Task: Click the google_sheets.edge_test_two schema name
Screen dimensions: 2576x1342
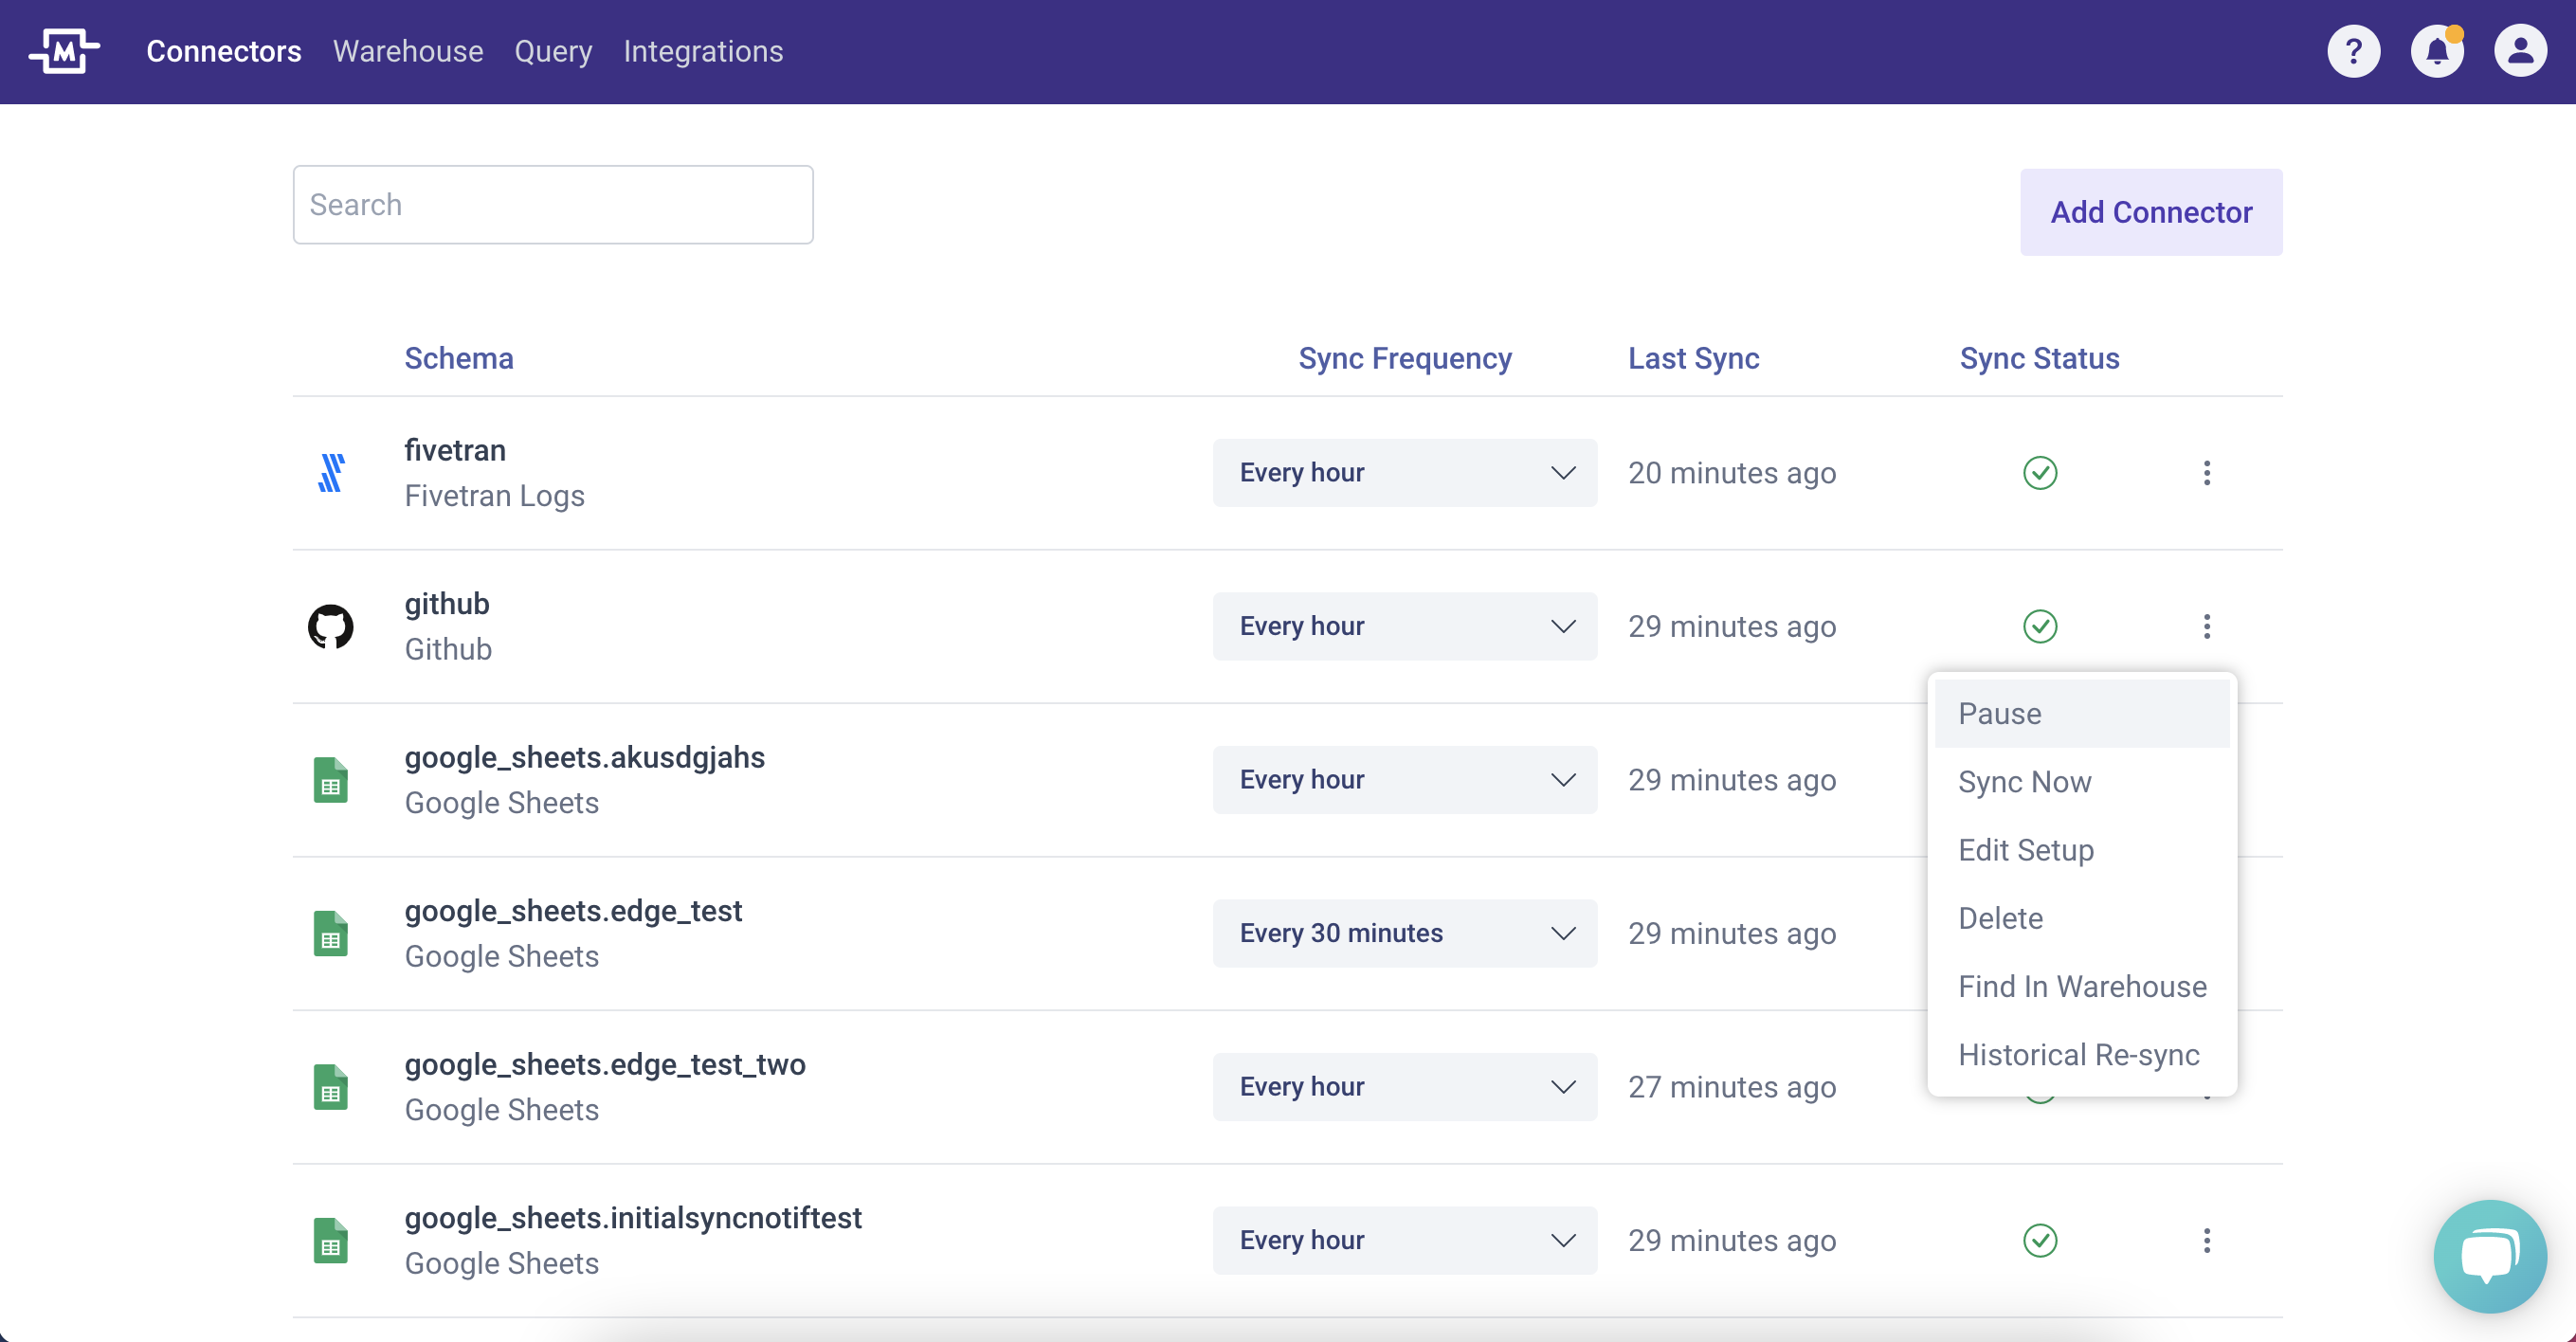Action: [605, 1064]
